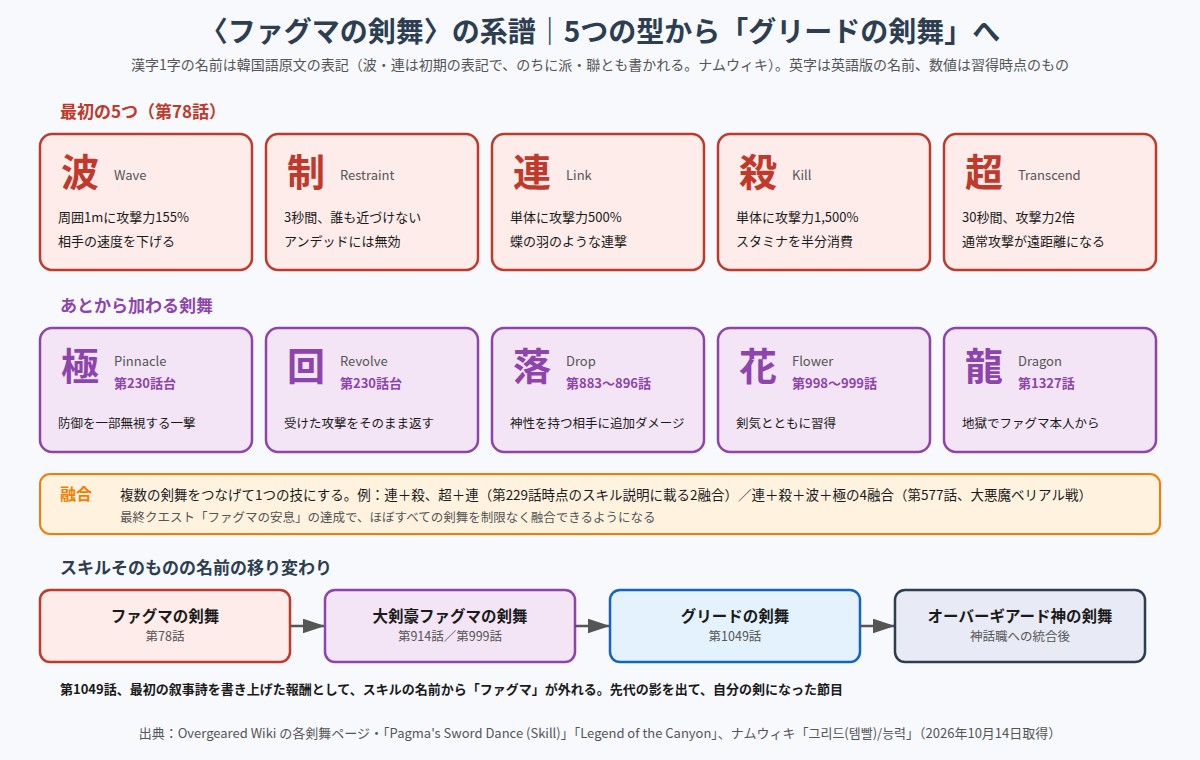
Task: Click the text アンデッドには無効
Action: point(342,242)
